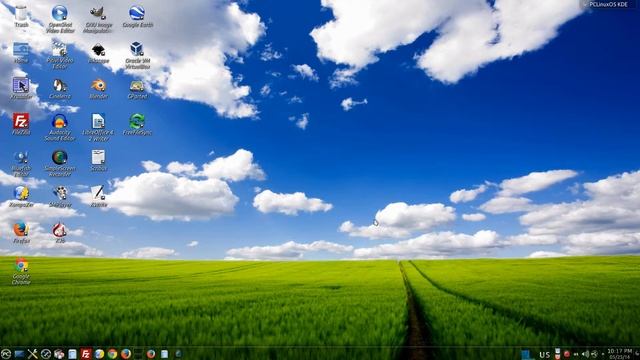Viewport: 640px width, 360px height.
Task: Open the LibreOffice Writer desktop icon
Action: coord(98,127)
